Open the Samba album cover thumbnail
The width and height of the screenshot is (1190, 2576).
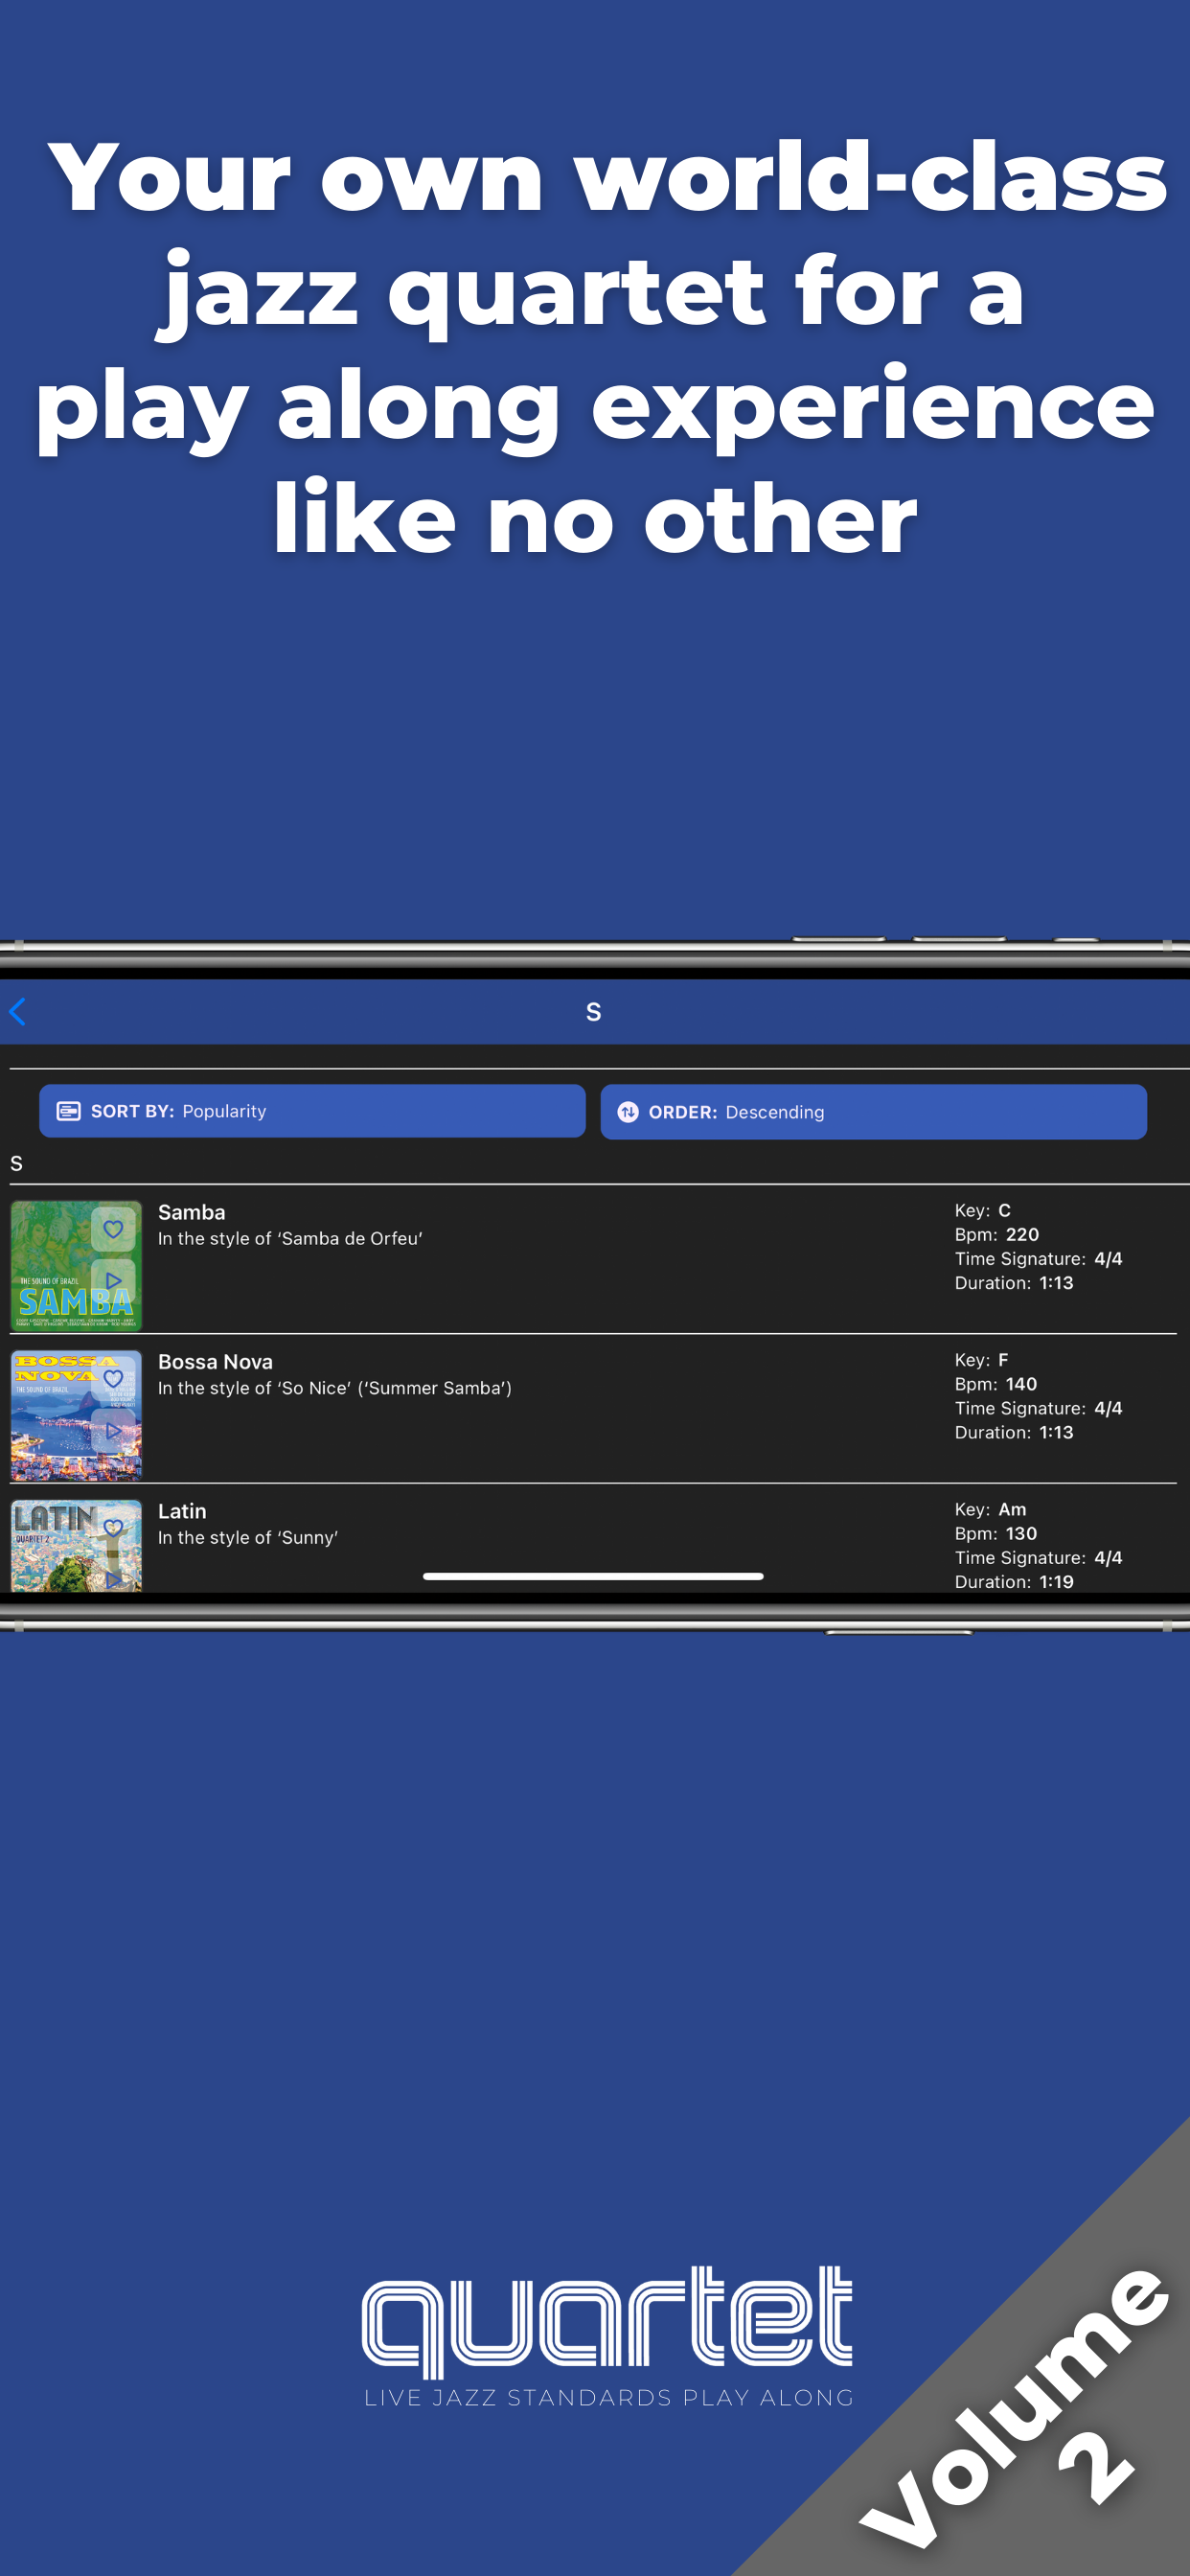pyautogui.click(x=76, y=1266)
